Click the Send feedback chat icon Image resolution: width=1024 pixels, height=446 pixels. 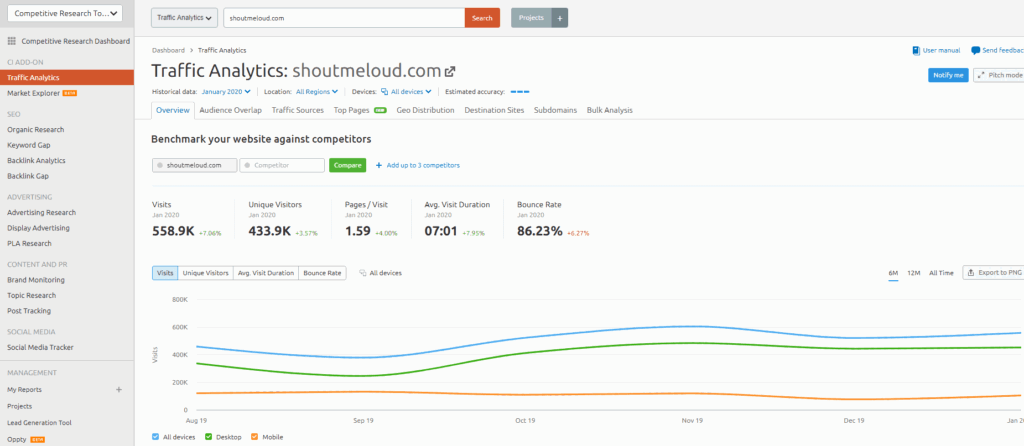pyautogui.click(x=976, y=50)
